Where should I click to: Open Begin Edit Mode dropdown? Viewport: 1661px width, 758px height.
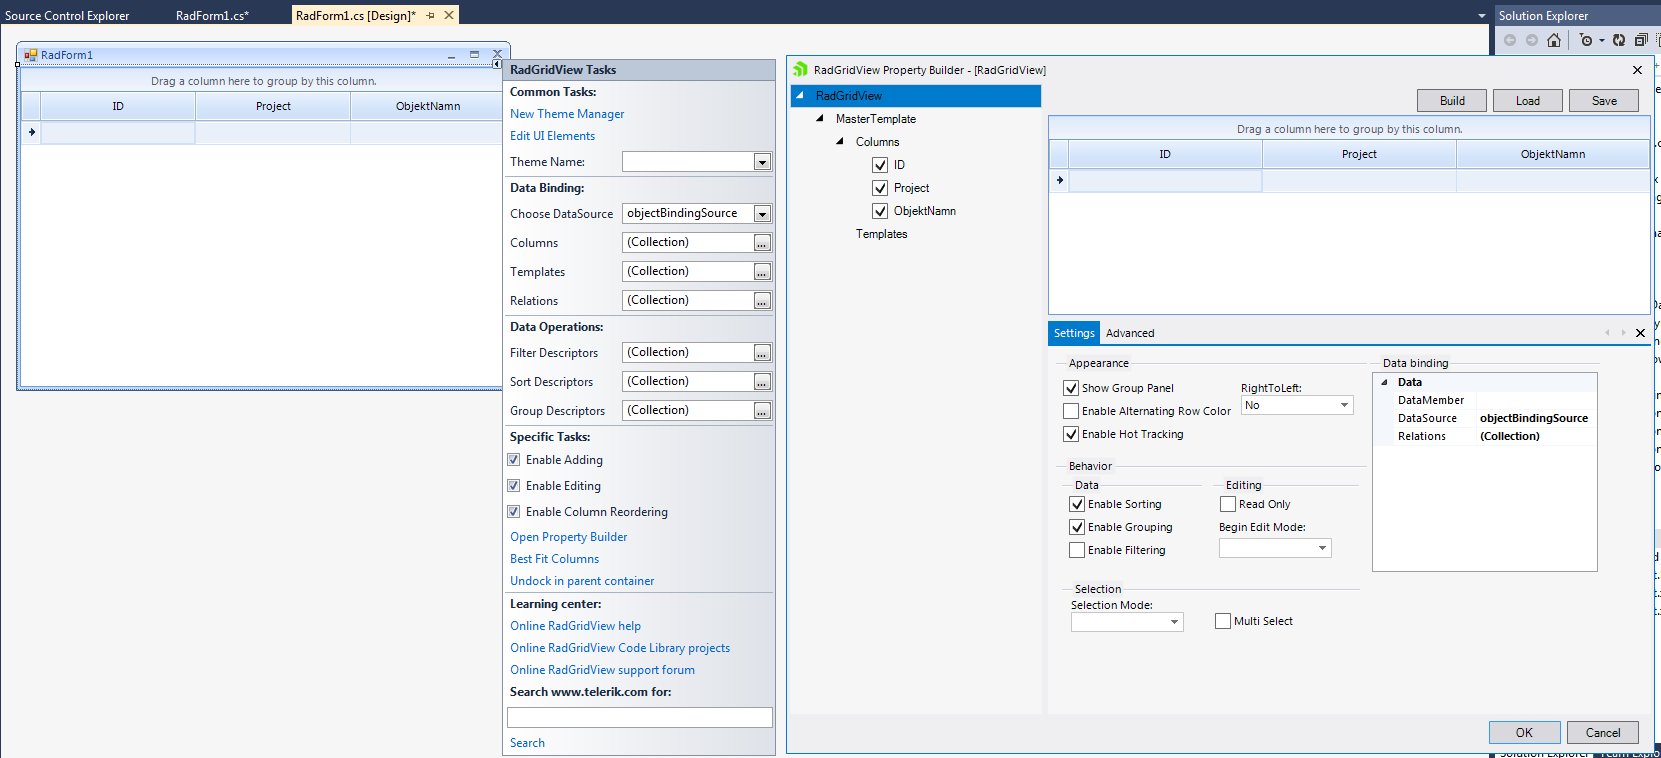click(x=1322, y=548)
